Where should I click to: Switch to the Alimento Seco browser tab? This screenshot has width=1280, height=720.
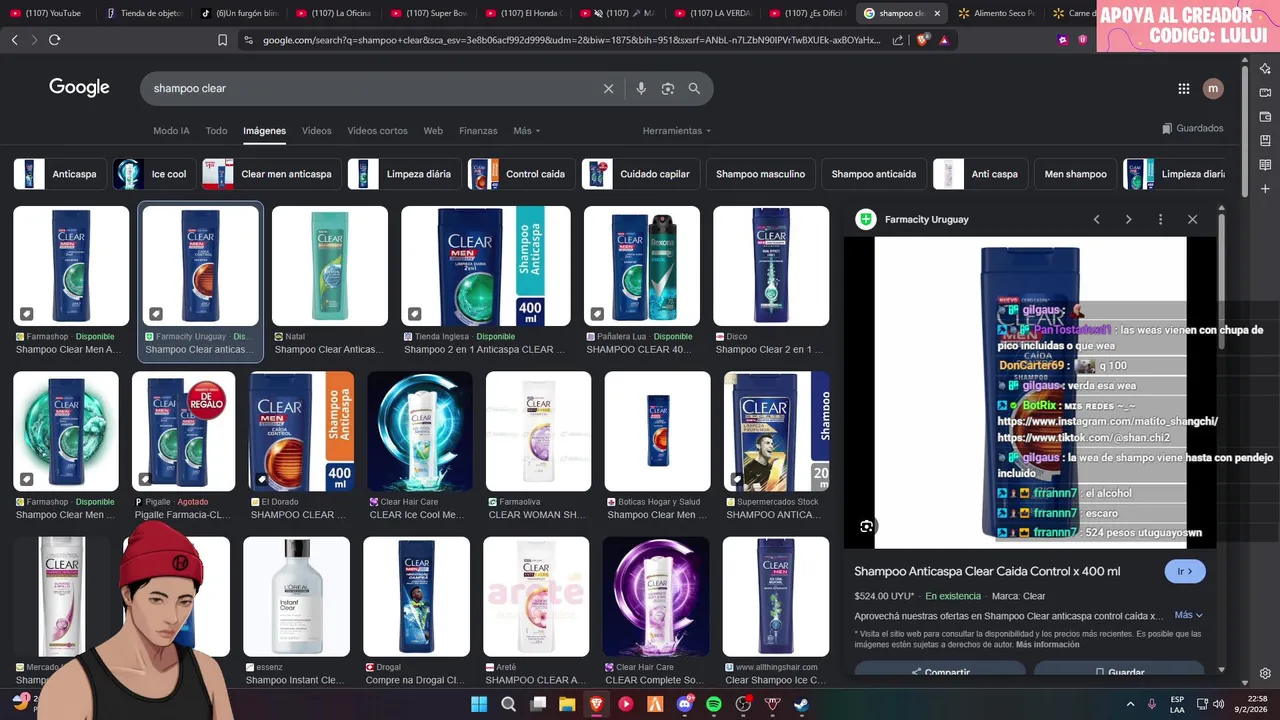[997, 13]
